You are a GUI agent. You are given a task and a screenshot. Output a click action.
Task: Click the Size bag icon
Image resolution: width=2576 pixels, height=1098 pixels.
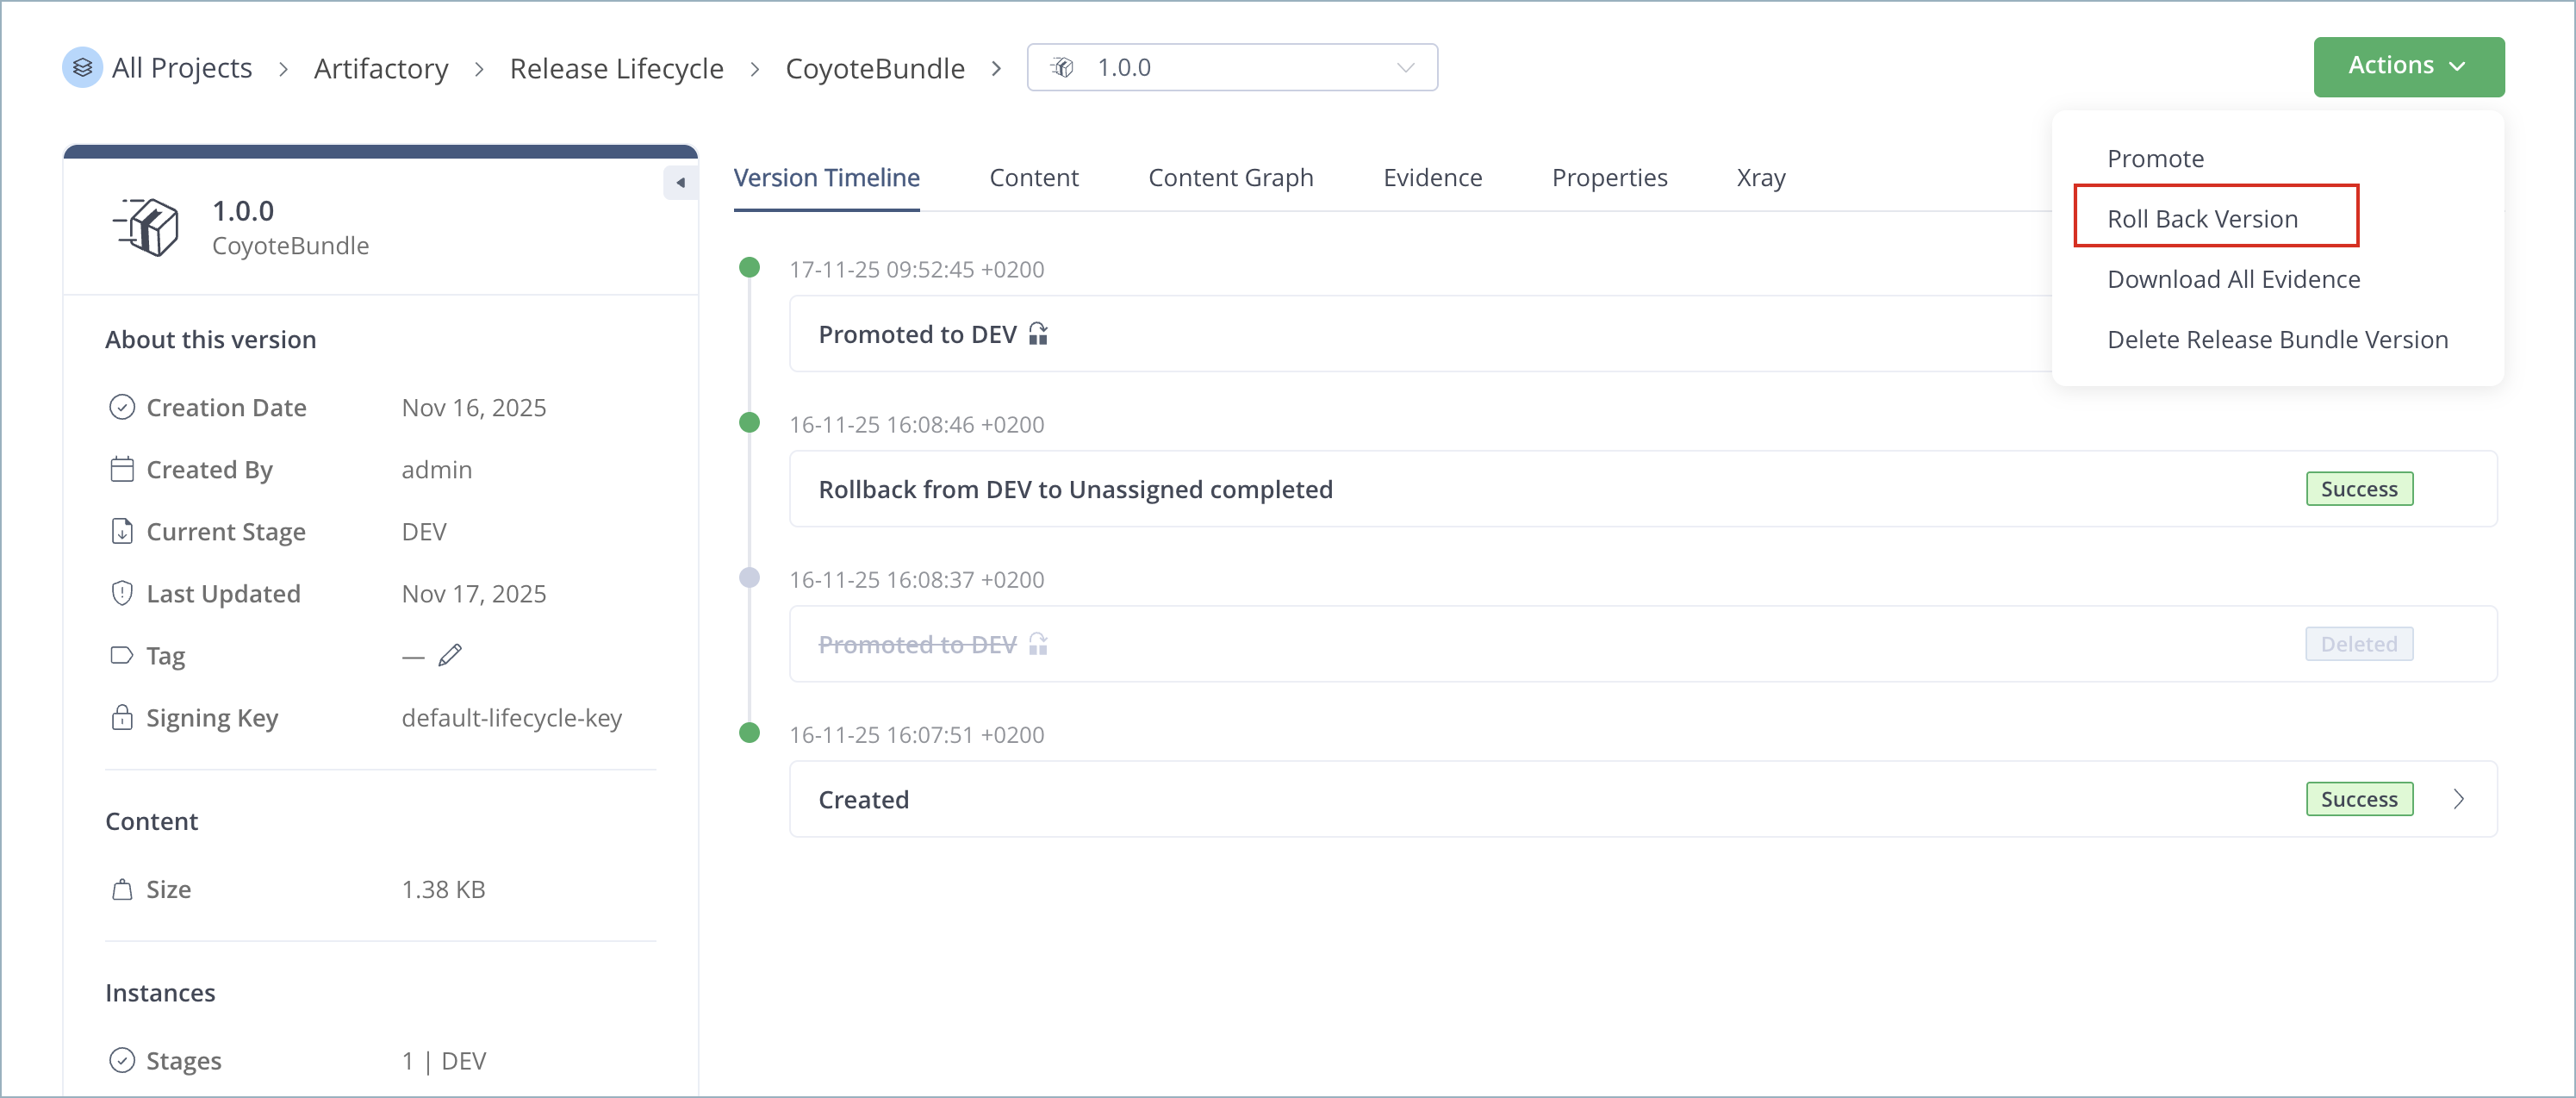point(122,889)
